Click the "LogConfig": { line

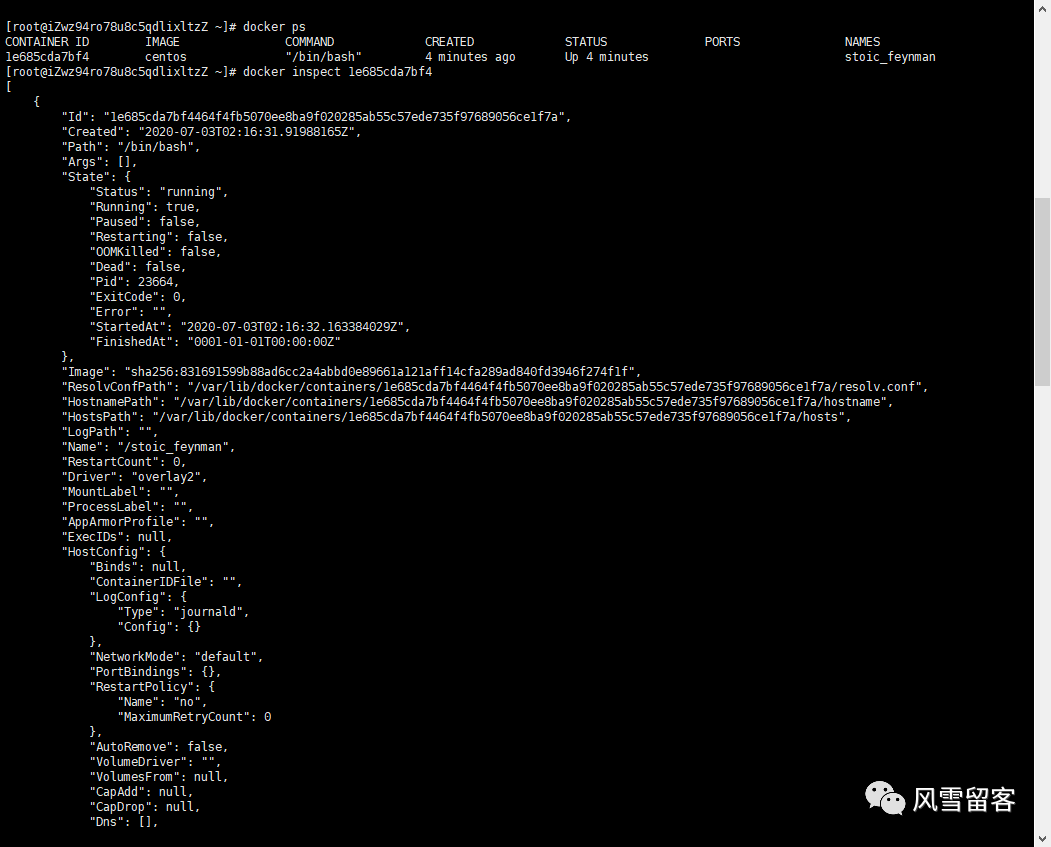[138, 597]
